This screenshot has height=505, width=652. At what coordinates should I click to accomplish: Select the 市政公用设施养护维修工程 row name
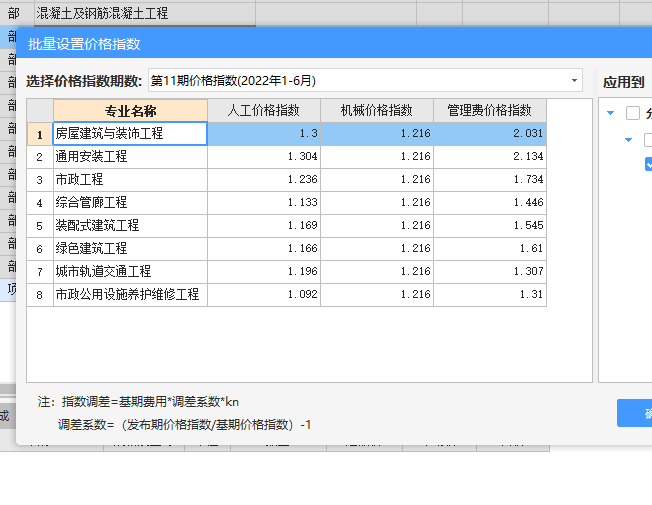pos(131,295)
